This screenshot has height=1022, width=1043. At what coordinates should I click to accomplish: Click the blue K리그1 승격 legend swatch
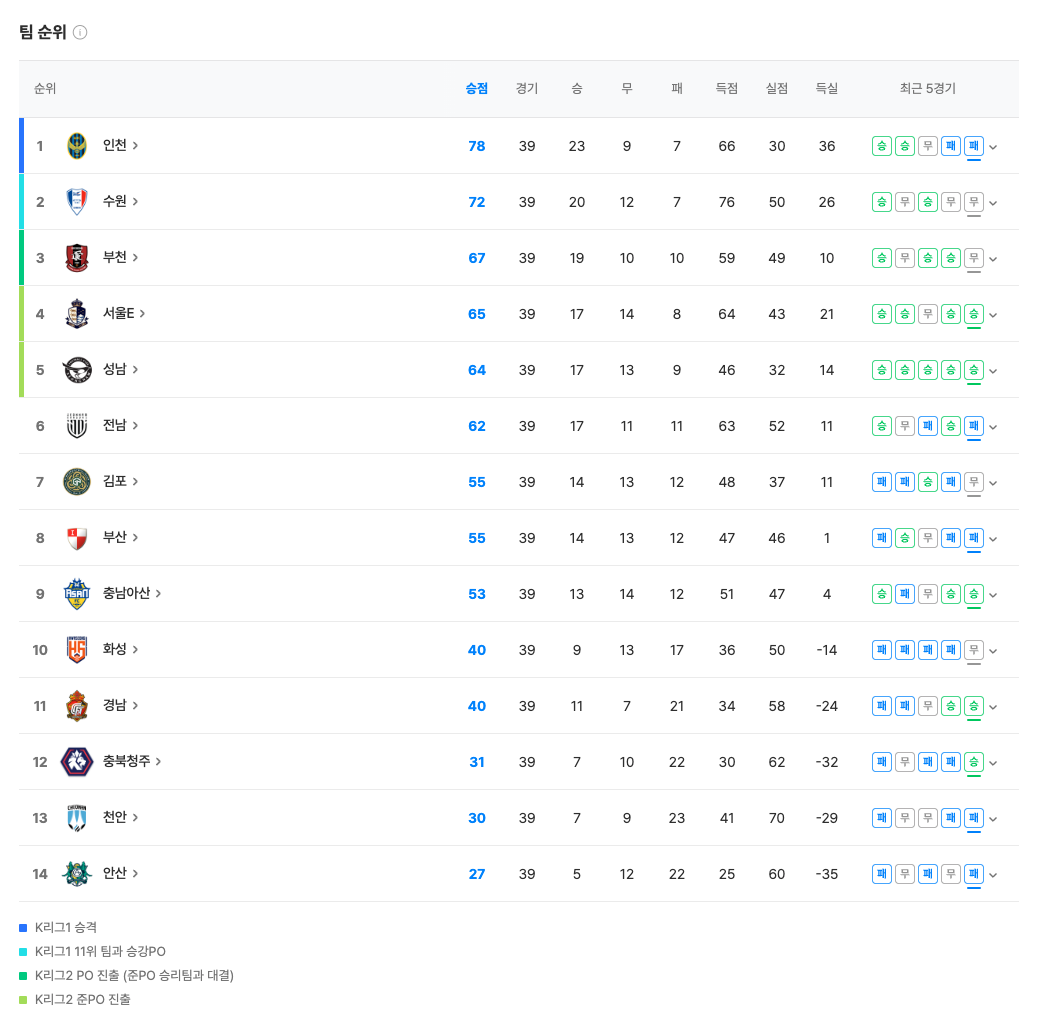23,928
